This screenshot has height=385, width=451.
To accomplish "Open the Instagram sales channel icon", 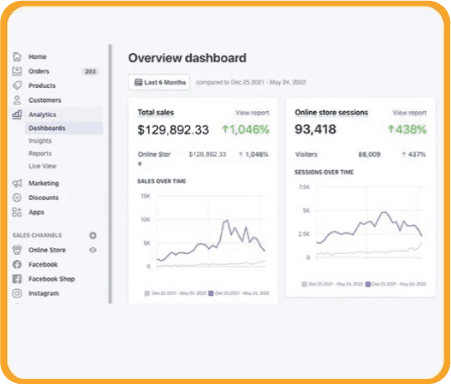I will pyautogui.click(x=17, y=293).
